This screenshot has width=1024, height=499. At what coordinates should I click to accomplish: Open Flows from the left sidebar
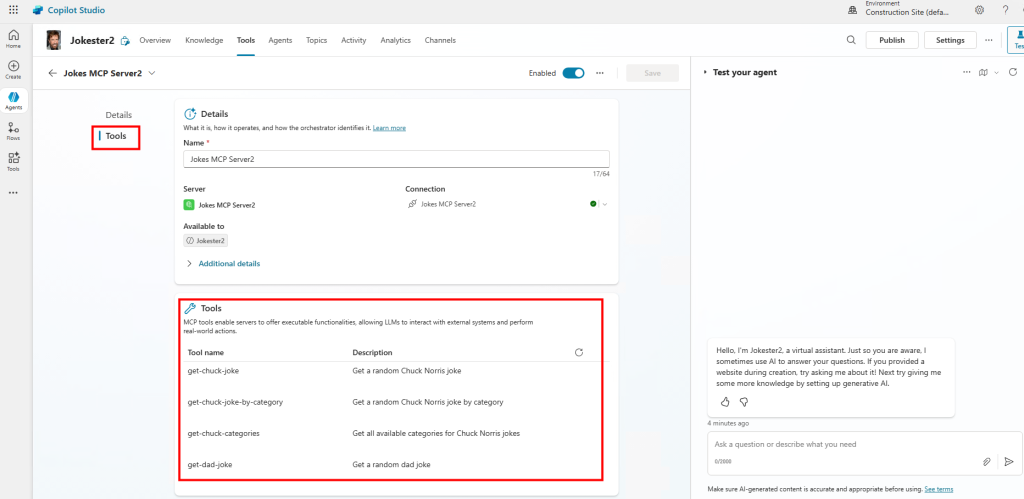13,132
